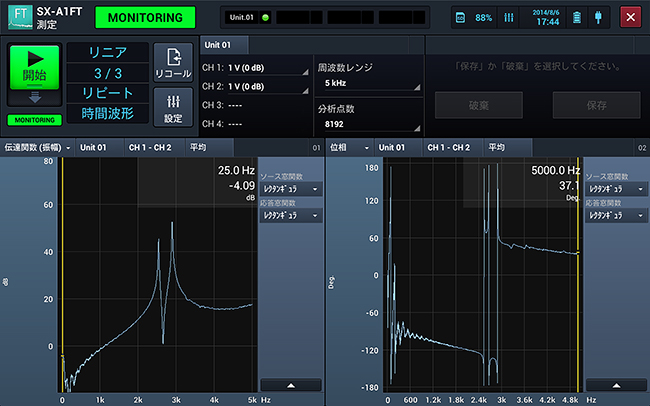Open the 伝達関数 (振幅) graph type dropdown
Viewport: 650px width, 406px height.
click(x=34, y=147)
